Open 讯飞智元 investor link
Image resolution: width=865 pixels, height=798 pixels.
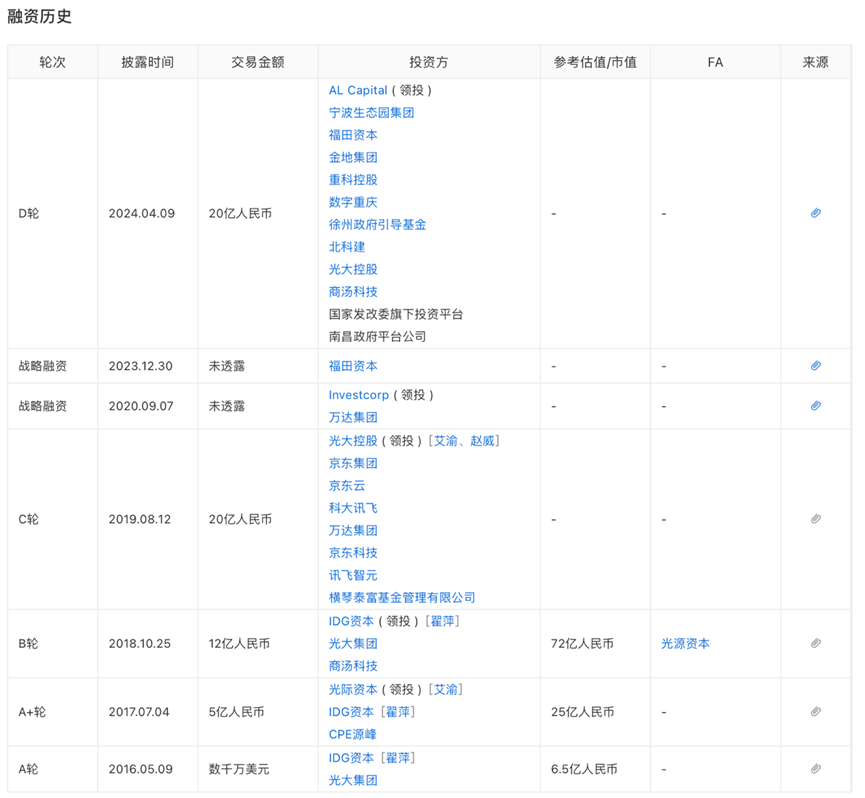[353, 575]
